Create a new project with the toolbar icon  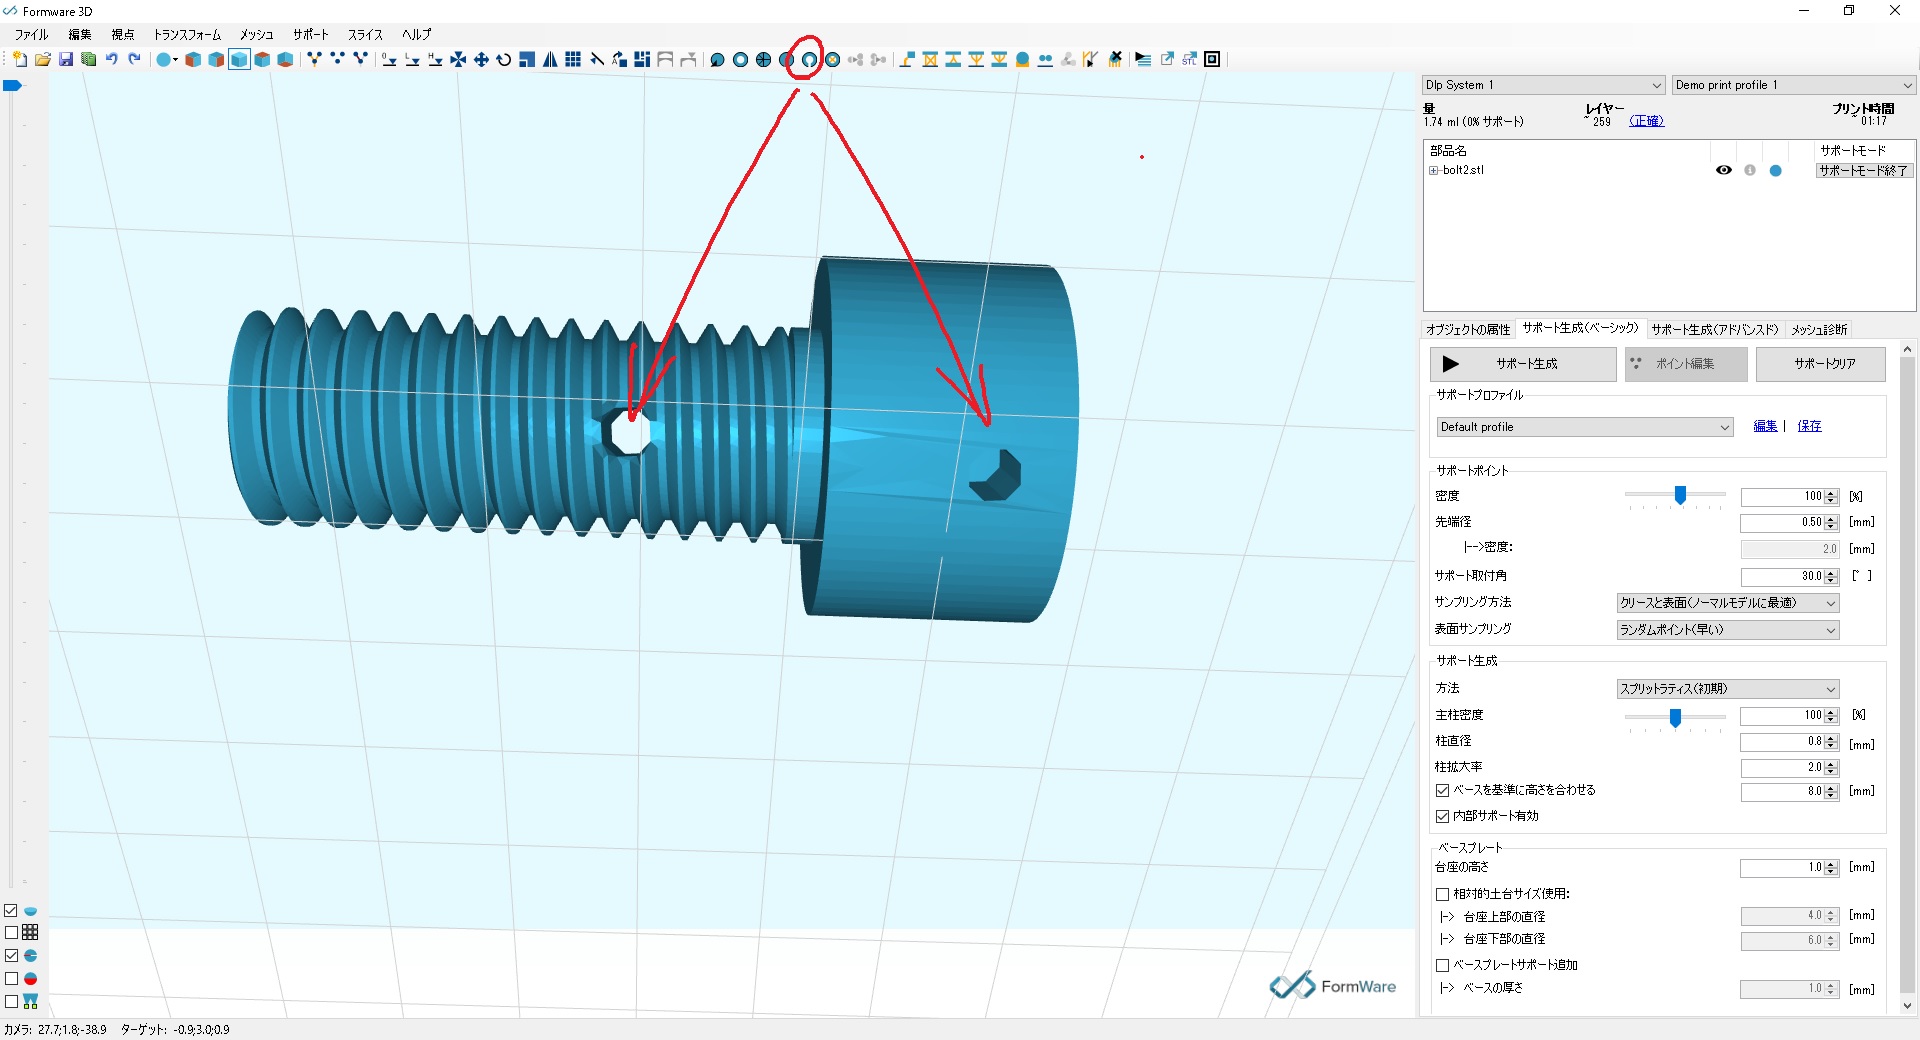coord(19,60)
